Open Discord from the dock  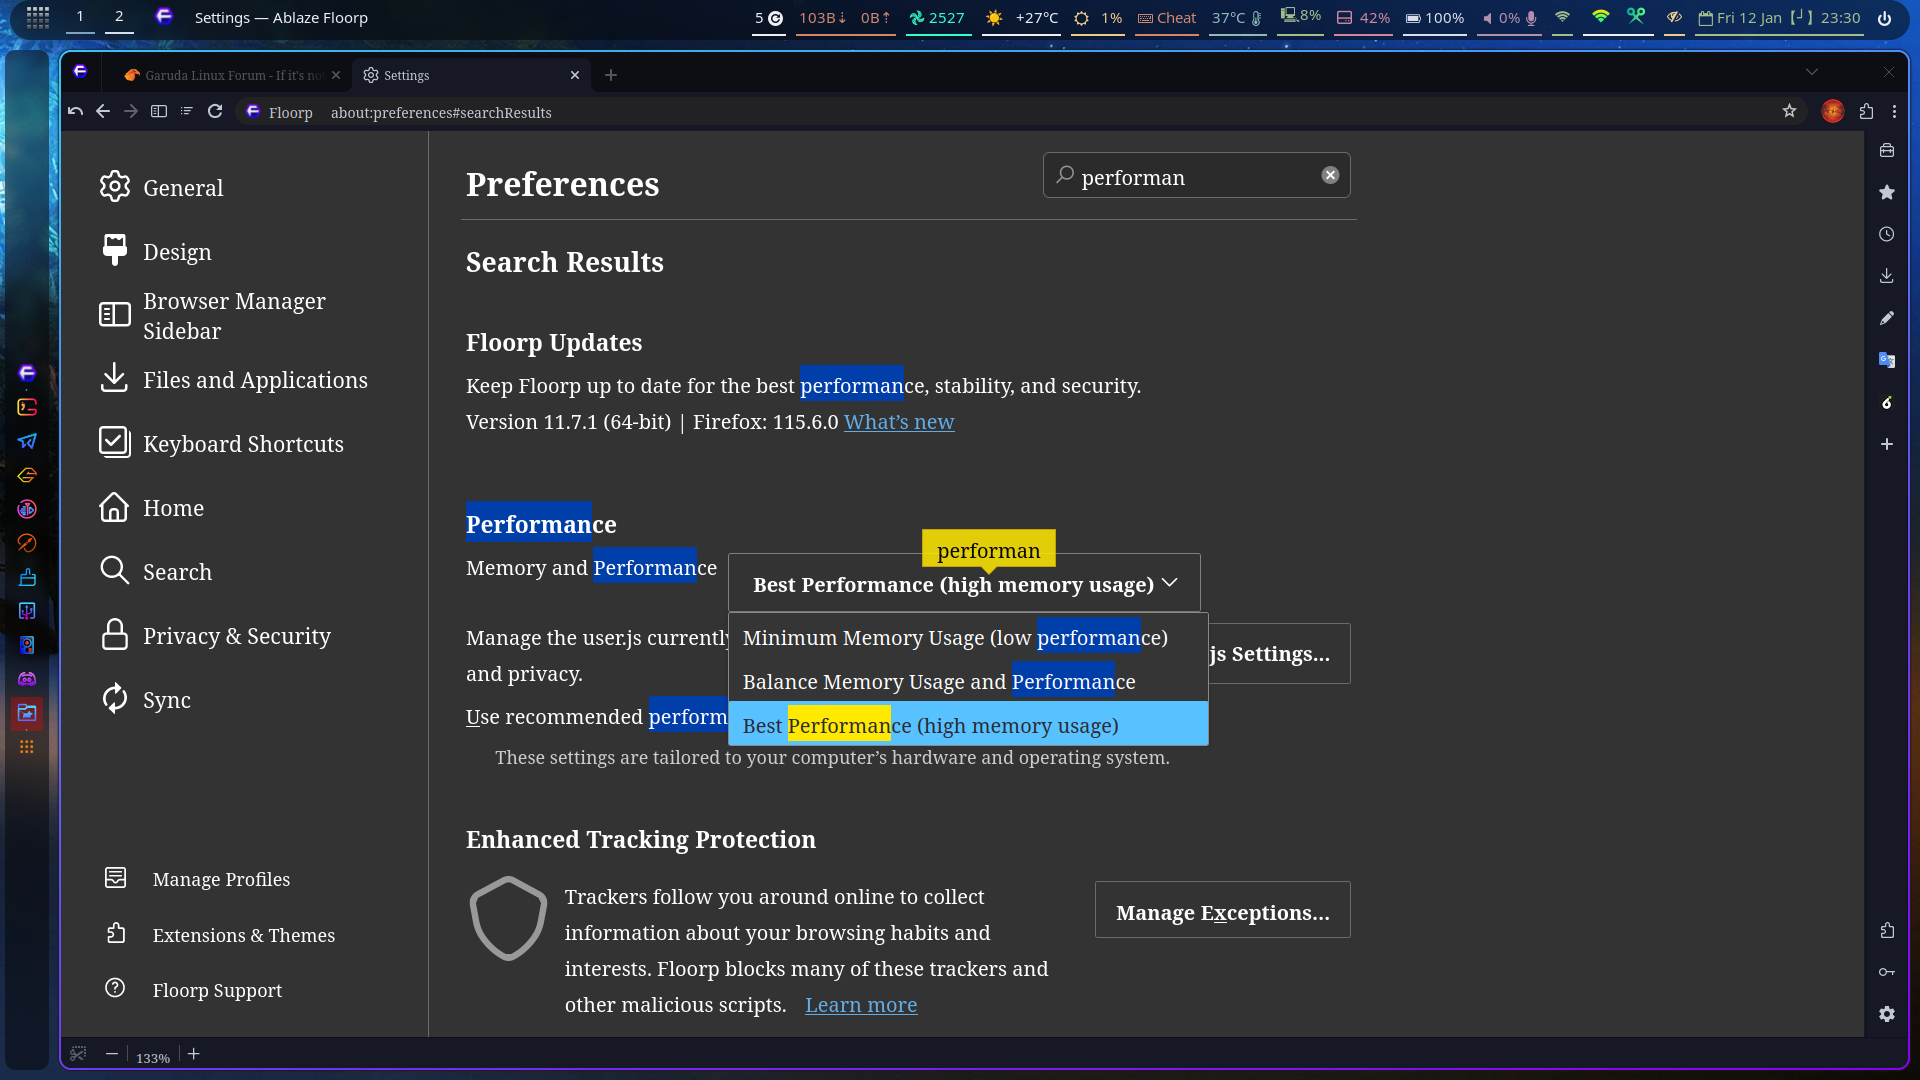tap(27, 679)
